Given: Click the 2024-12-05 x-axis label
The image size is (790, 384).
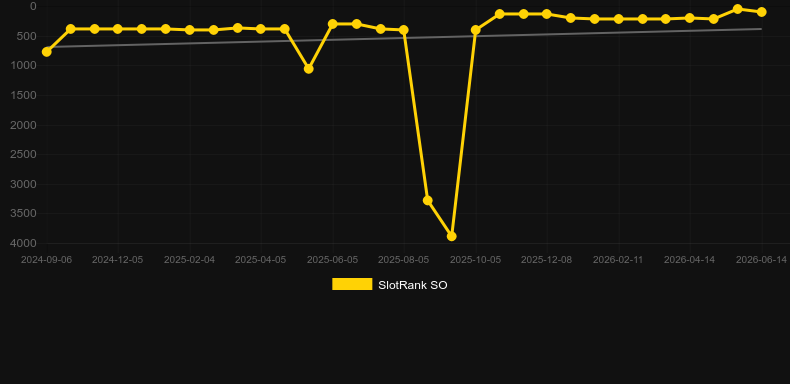Looking at the screenshot, I should 117,260.
